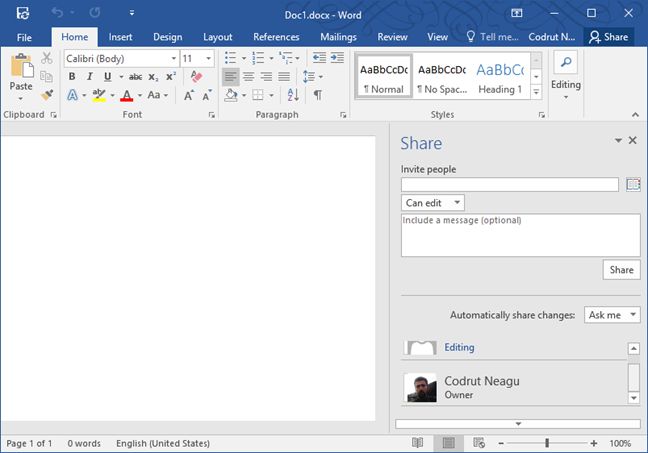Apply Superscript formatting

tap(171, 77)
